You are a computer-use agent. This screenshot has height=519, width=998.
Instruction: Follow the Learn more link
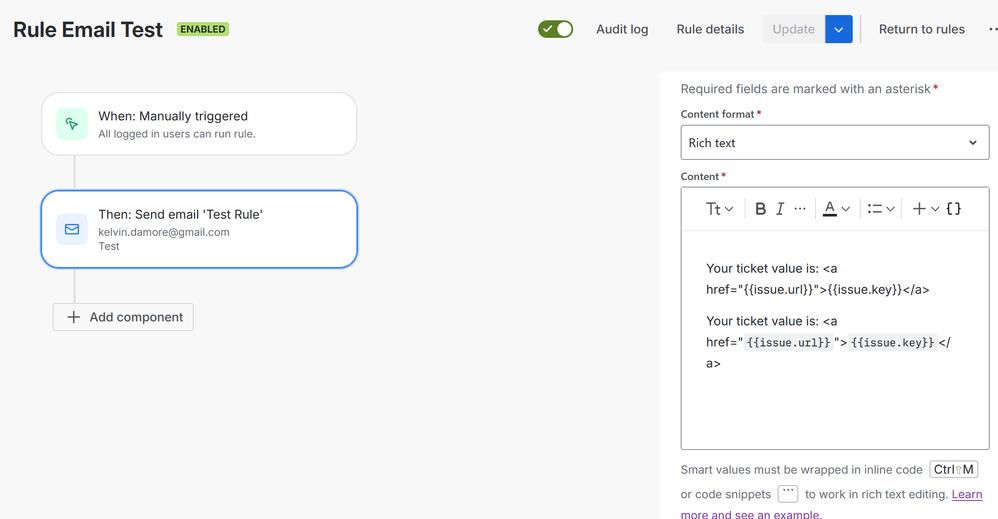(966, 494)
